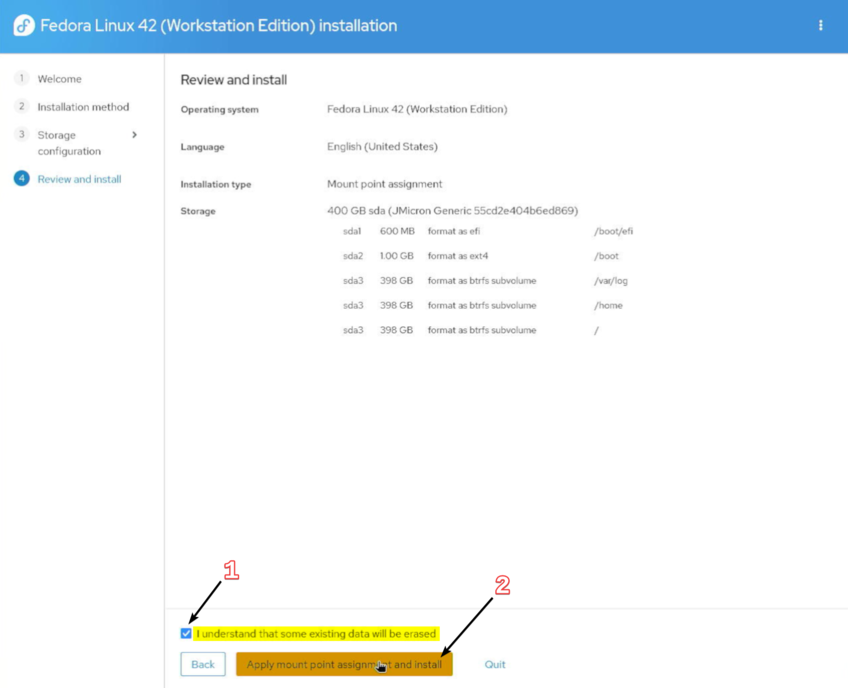The image size is (848, 688).
Task: Click the /var/log mount point
Action: [611, 281]
